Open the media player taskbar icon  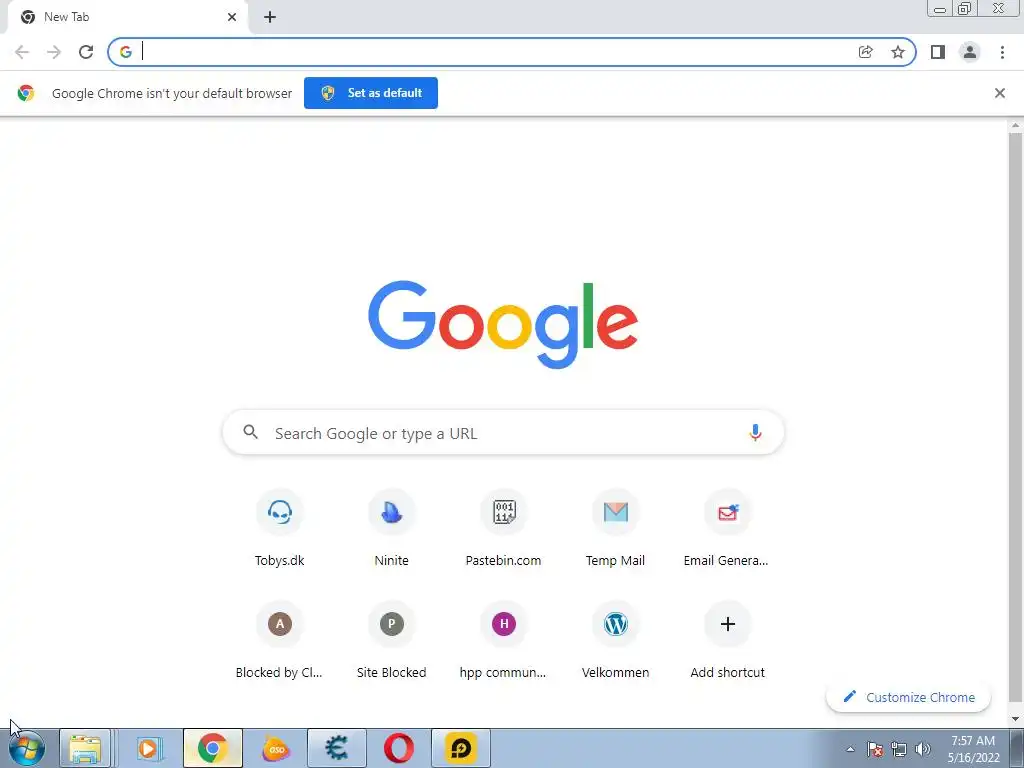click(x=149, y=748)
